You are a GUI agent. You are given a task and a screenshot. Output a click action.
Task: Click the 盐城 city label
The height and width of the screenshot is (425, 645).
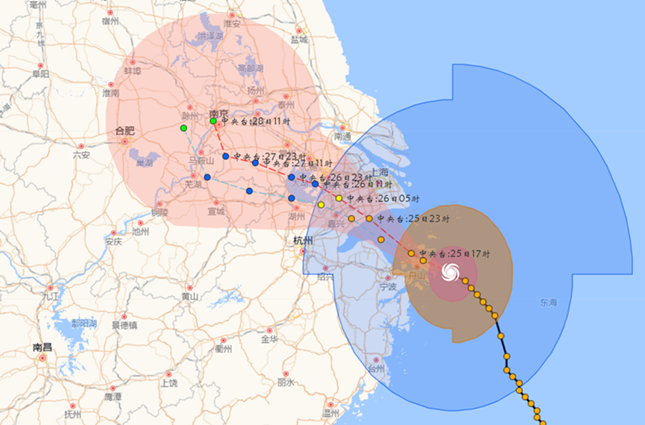click(x=298, y=40)
